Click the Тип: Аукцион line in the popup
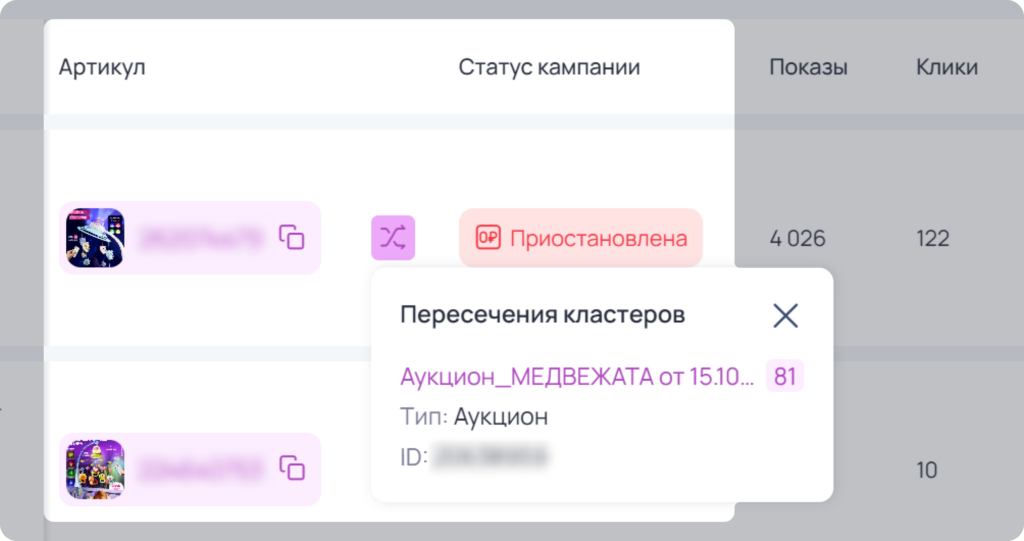The image size is (1024, 541). point(474,416)
